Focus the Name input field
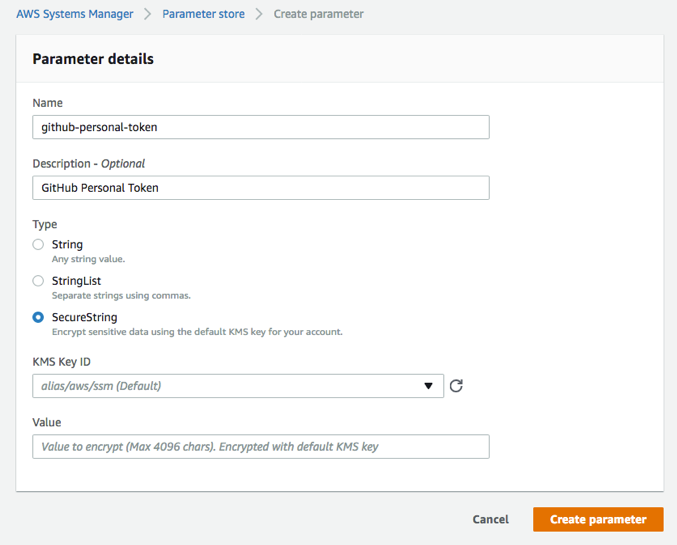 (261, 127)
